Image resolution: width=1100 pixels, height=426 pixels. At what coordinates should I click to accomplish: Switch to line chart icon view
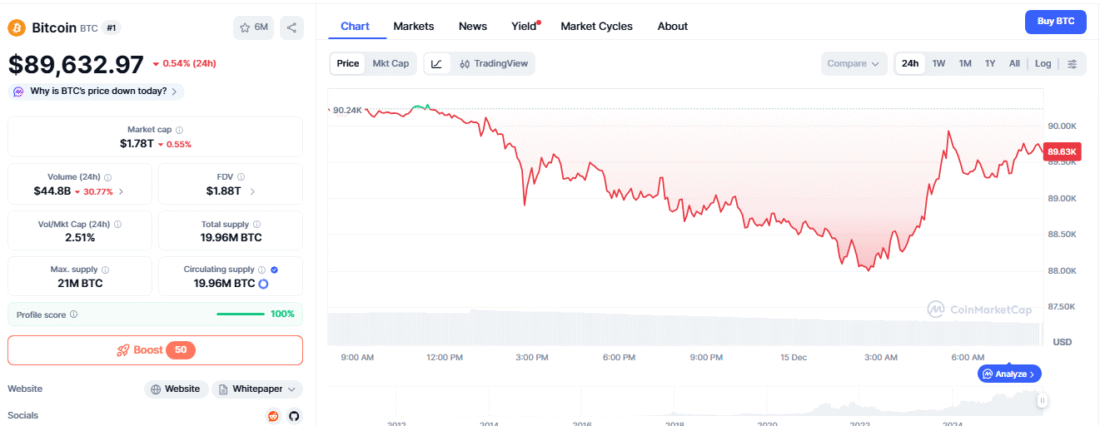(436, 64)
